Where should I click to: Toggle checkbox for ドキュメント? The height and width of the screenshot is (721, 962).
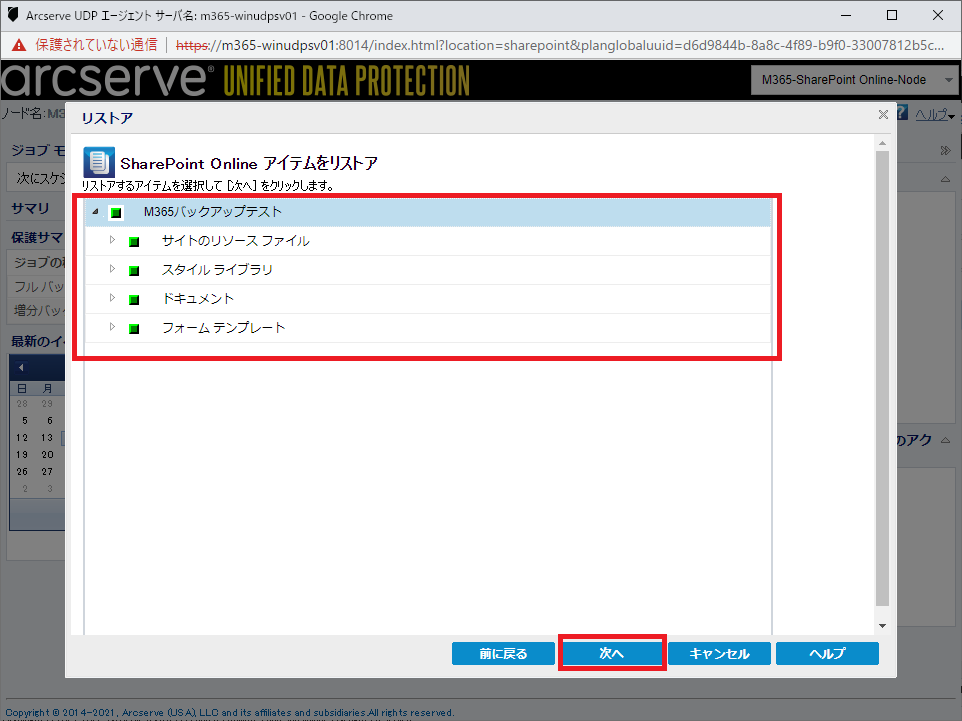134,299
